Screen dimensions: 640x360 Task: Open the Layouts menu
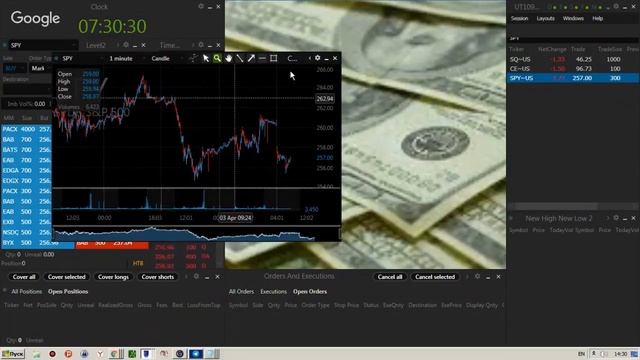pyautogui.click(x=545, y=18)
